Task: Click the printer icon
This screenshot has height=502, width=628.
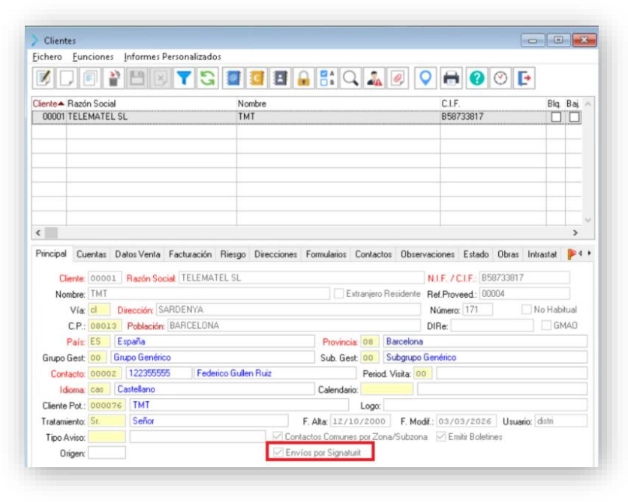Action: (x=451, y=78)
